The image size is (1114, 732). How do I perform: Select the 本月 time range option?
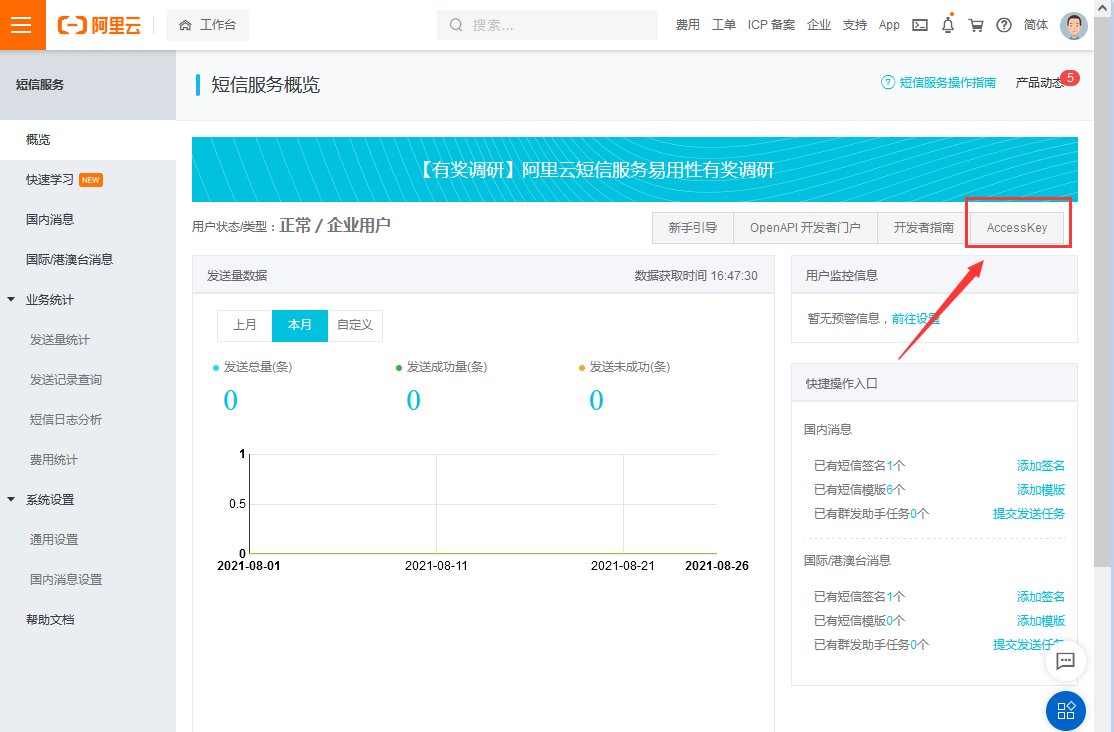click(x=299, y=325)
